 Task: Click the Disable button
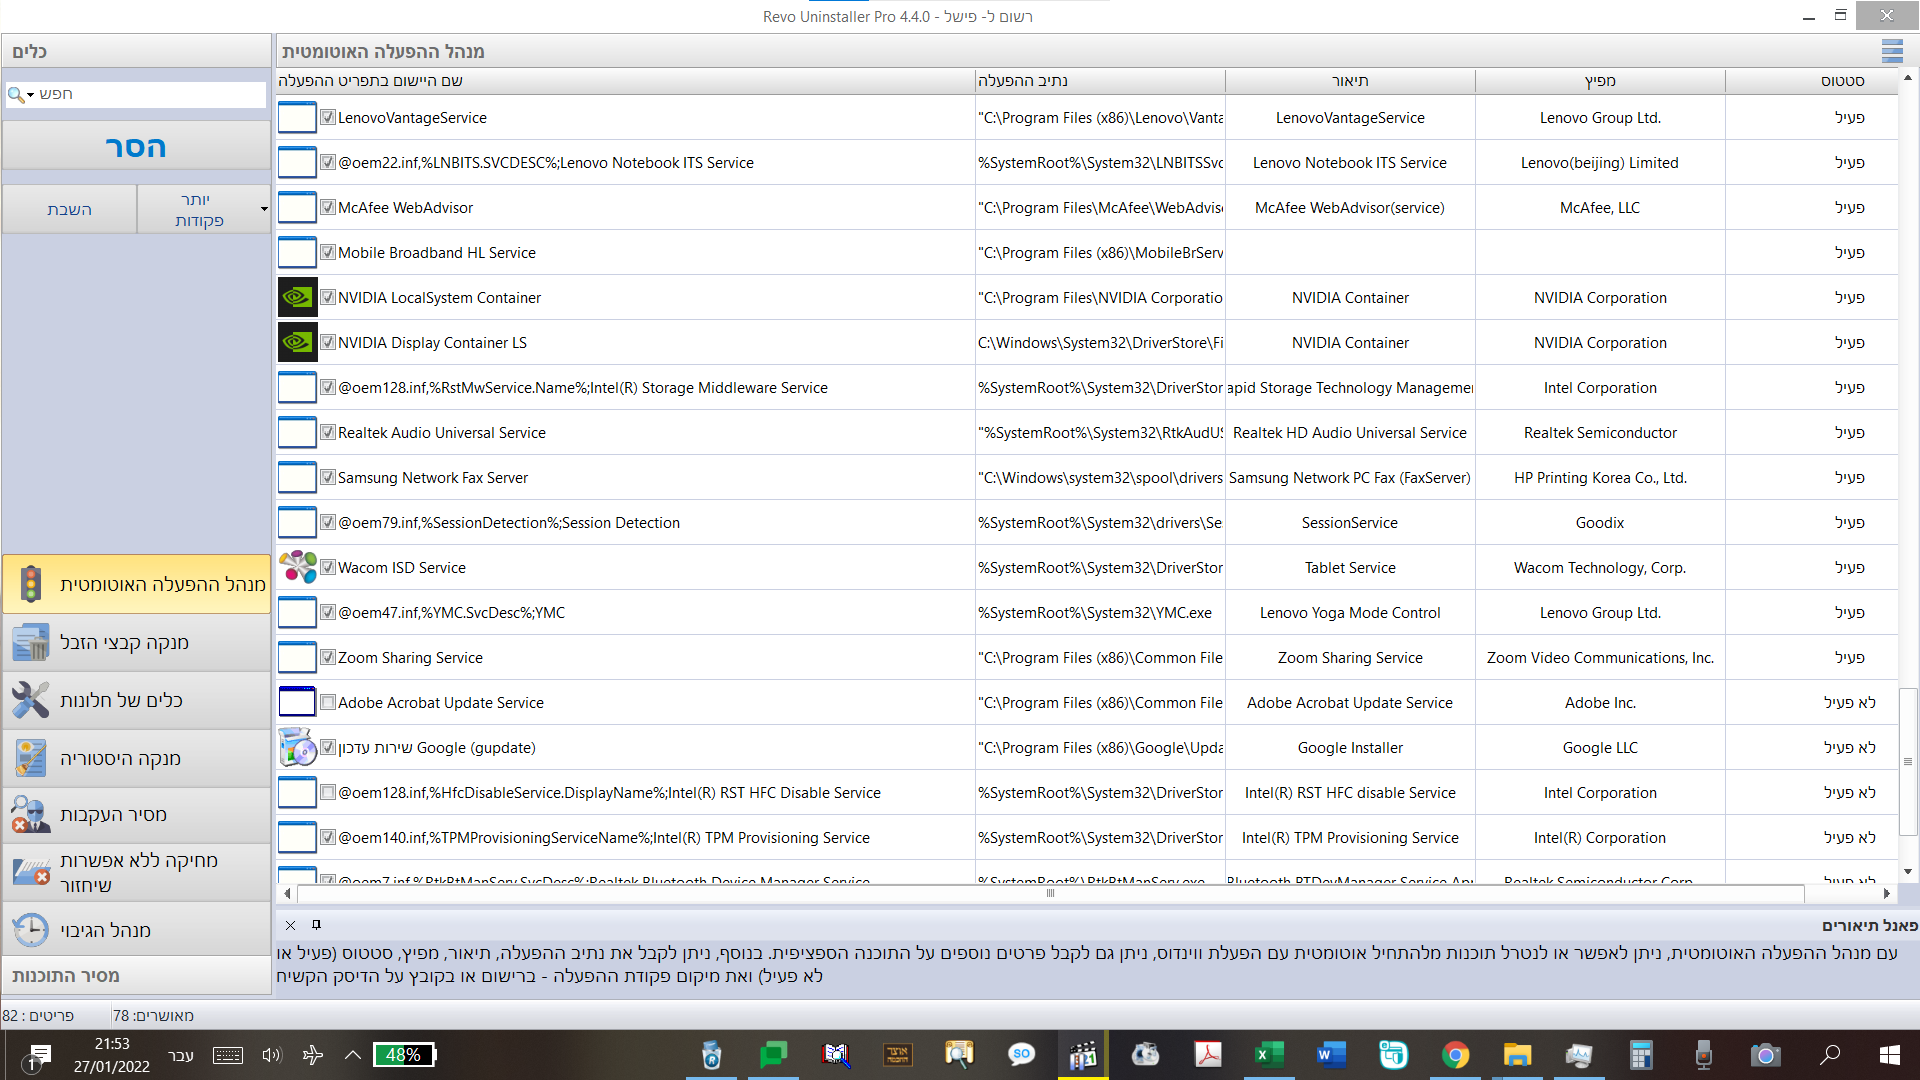69,209
